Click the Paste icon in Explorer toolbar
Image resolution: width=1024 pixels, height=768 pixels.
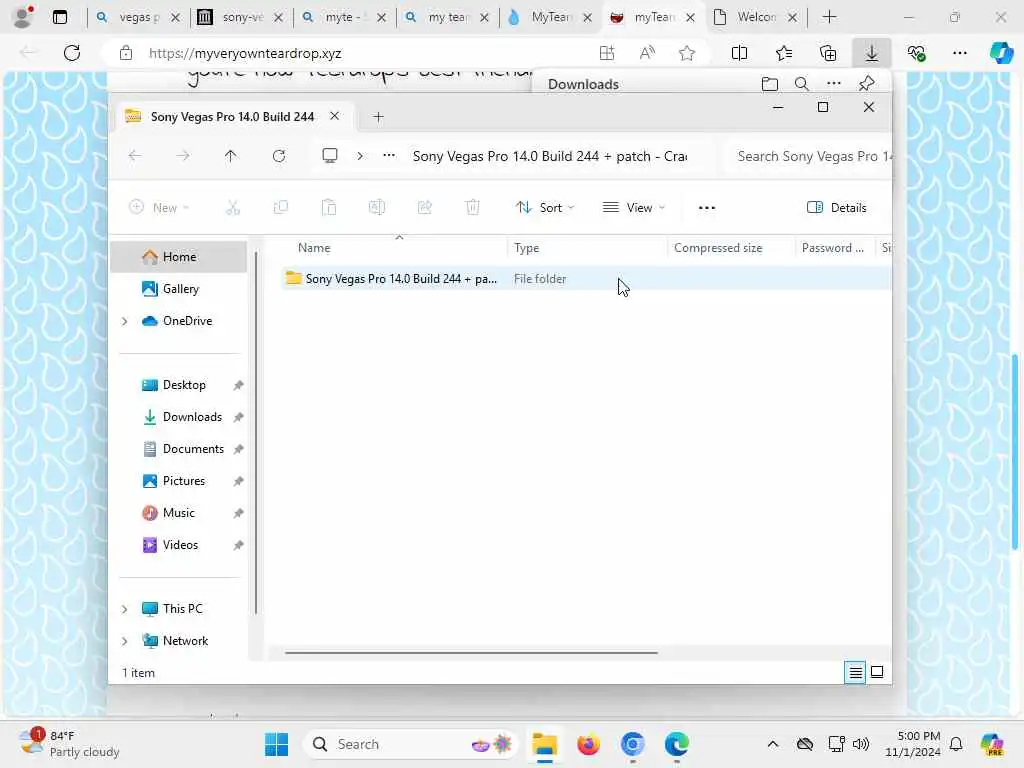click(x=328, y=208)
